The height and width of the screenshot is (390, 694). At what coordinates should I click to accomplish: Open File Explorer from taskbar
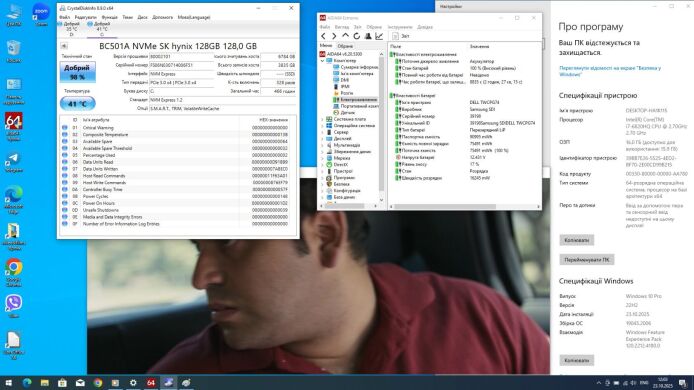[44, 382]
